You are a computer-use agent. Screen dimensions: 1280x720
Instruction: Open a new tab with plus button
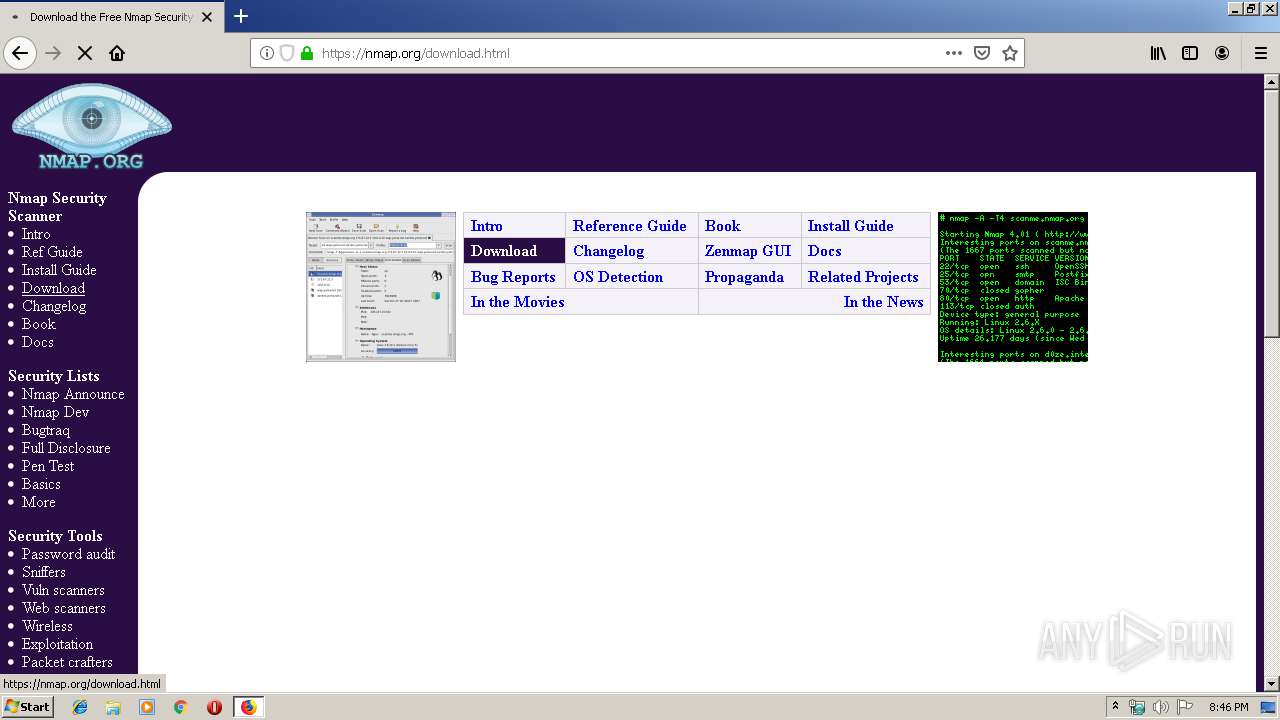(x=241, y=16)
